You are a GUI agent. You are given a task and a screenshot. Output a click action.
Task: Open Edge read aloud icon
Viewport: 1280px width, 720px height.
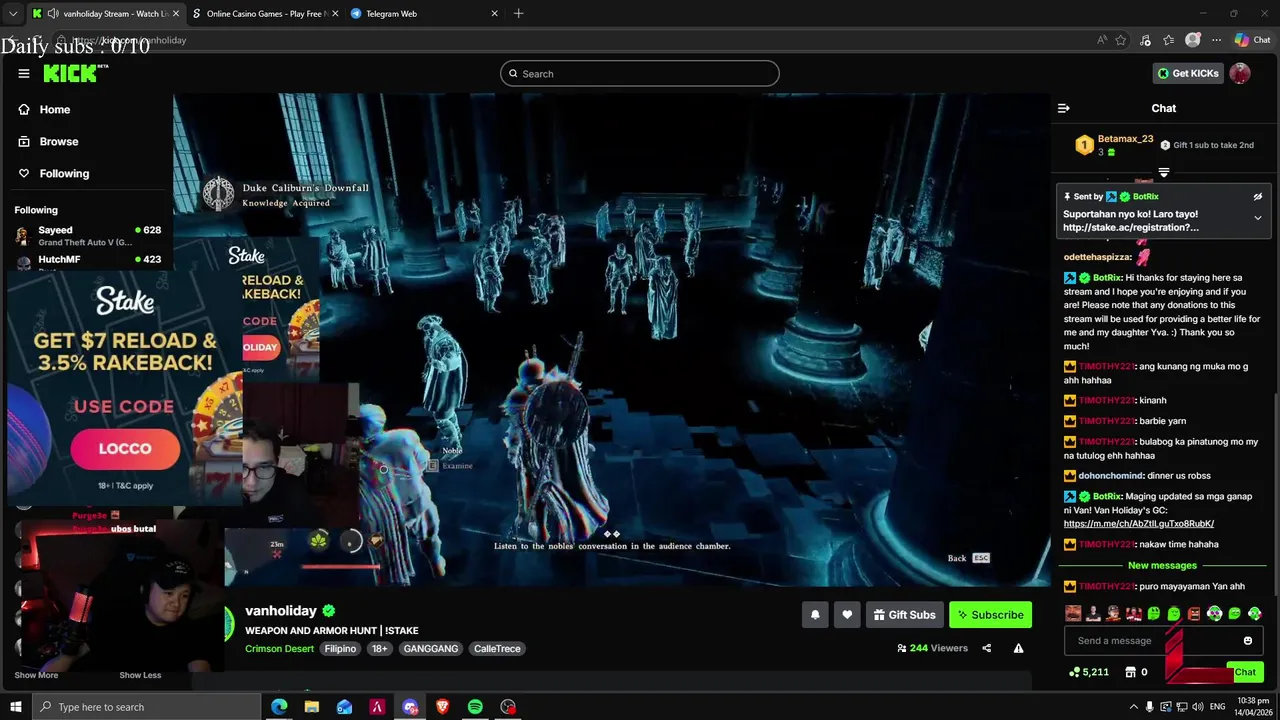coord(1102,40)
